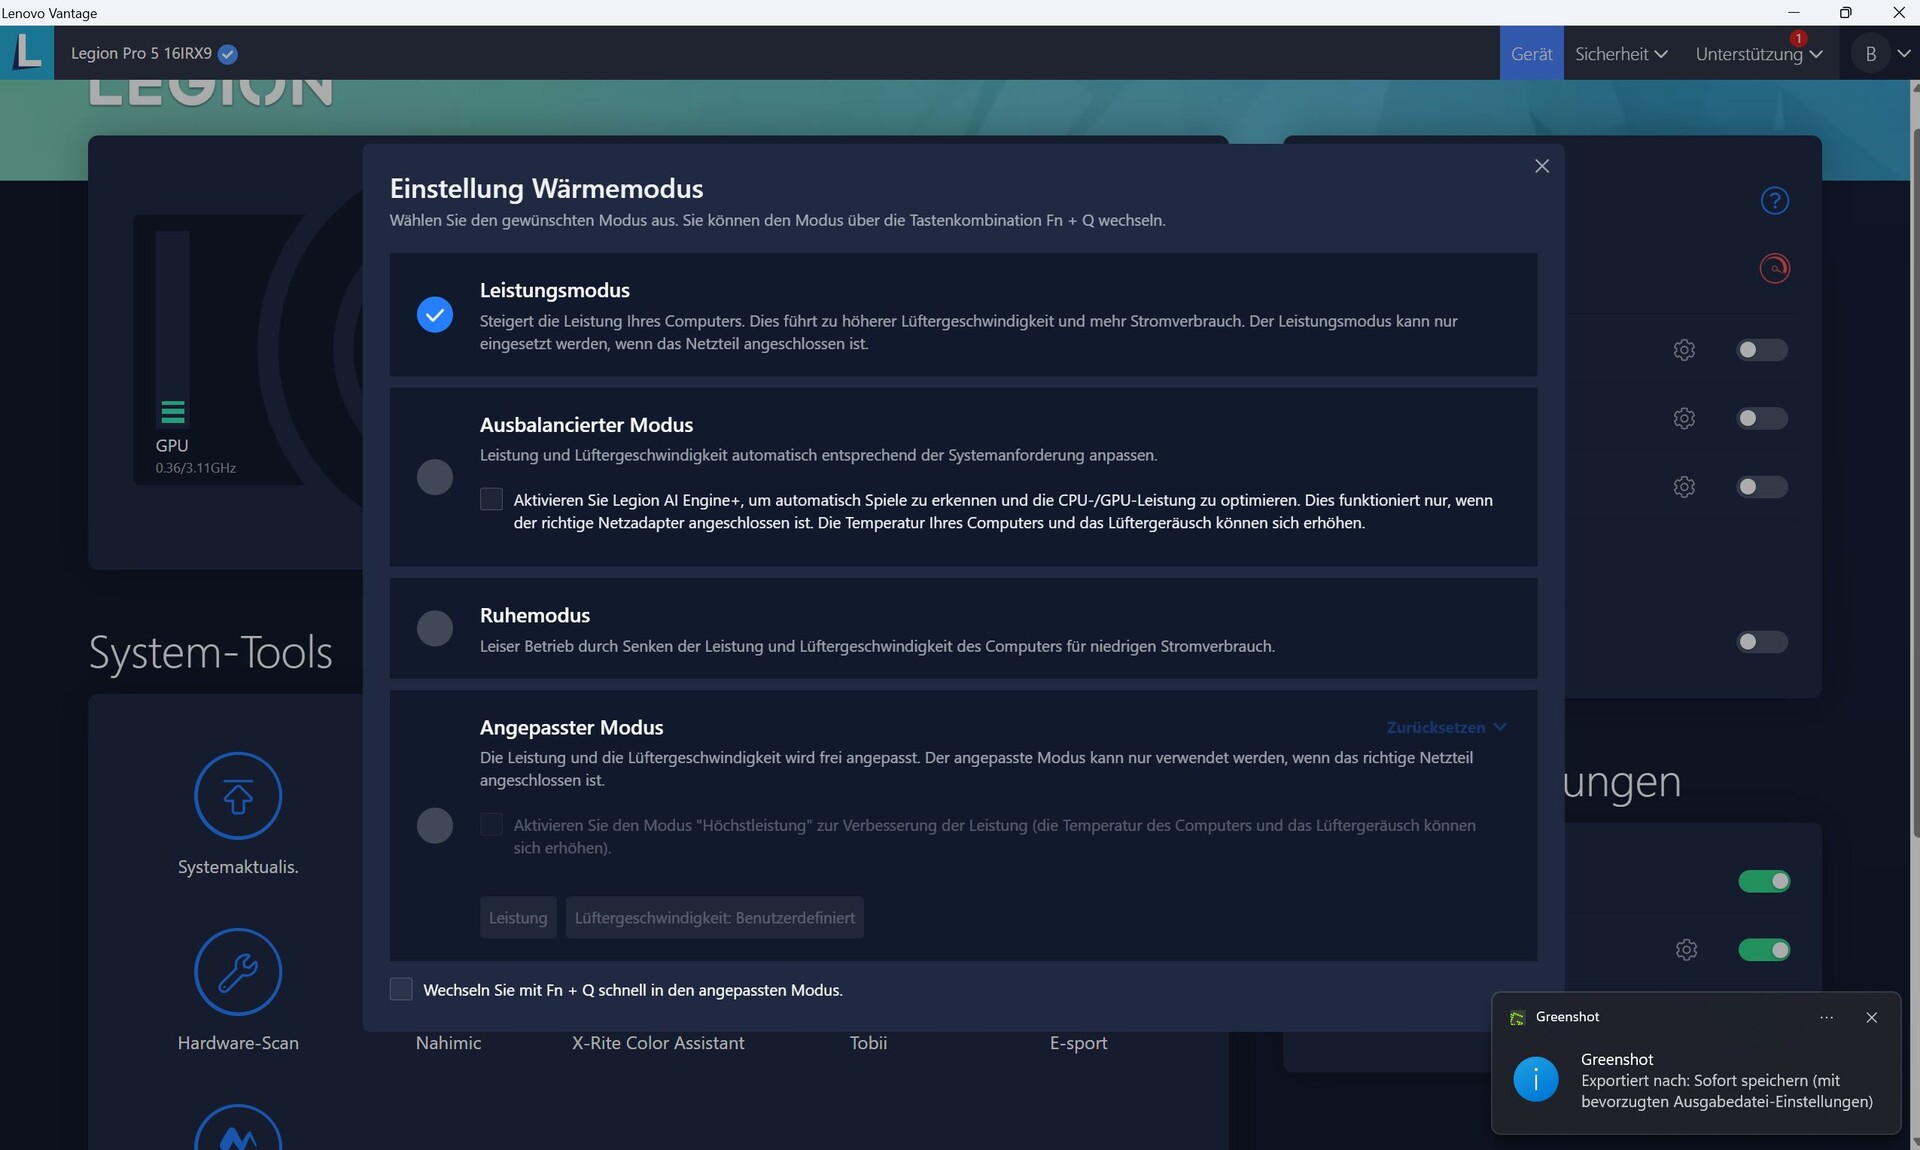Screen dimensions: 1920x1150
Task: Open the Sicherheit dropdown menu
Action: point(1620,54)
